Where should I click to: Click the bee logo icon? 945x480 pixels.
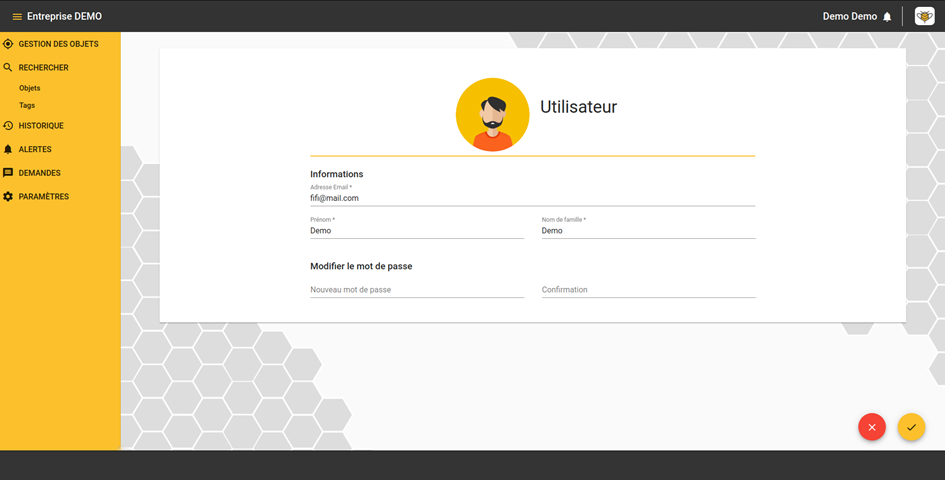click(x=925, y=16)
